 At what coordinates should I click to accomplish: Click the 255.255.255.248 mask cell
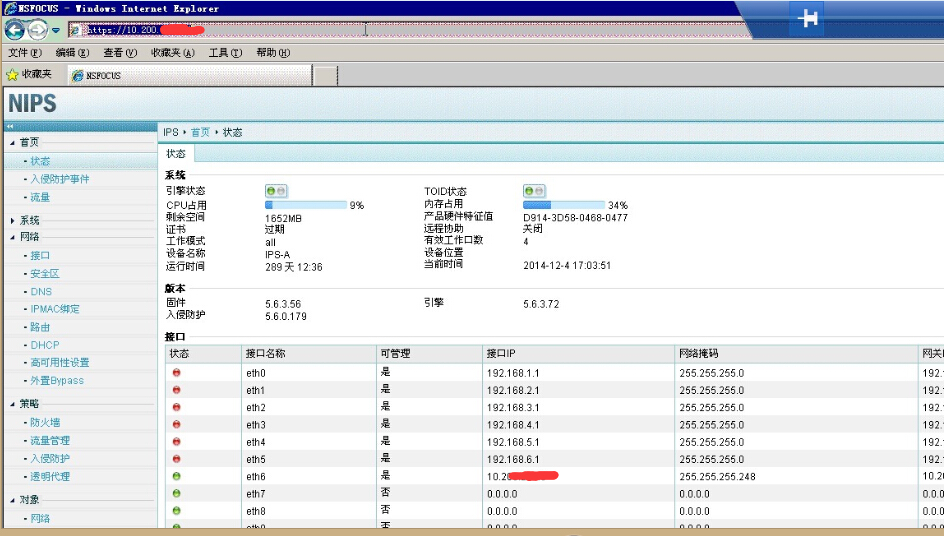click(717, 476)
